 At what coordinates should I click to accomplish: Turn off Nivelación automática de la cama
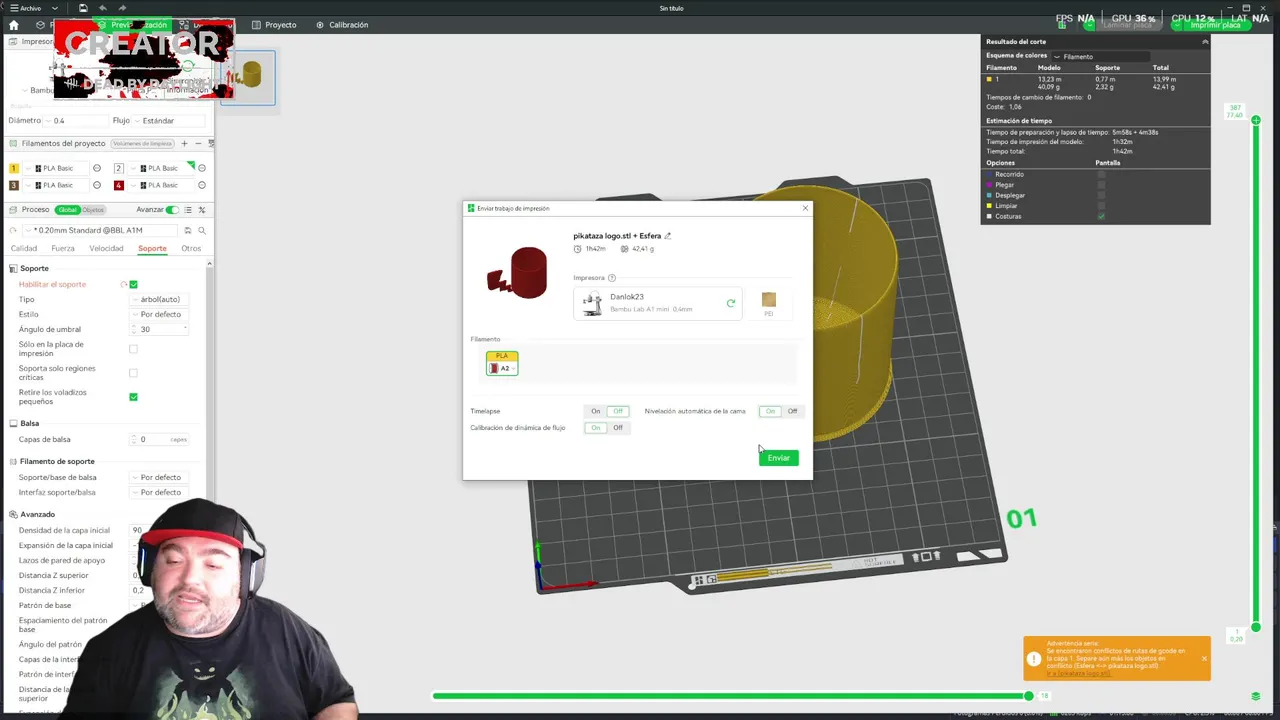[792, 411]
